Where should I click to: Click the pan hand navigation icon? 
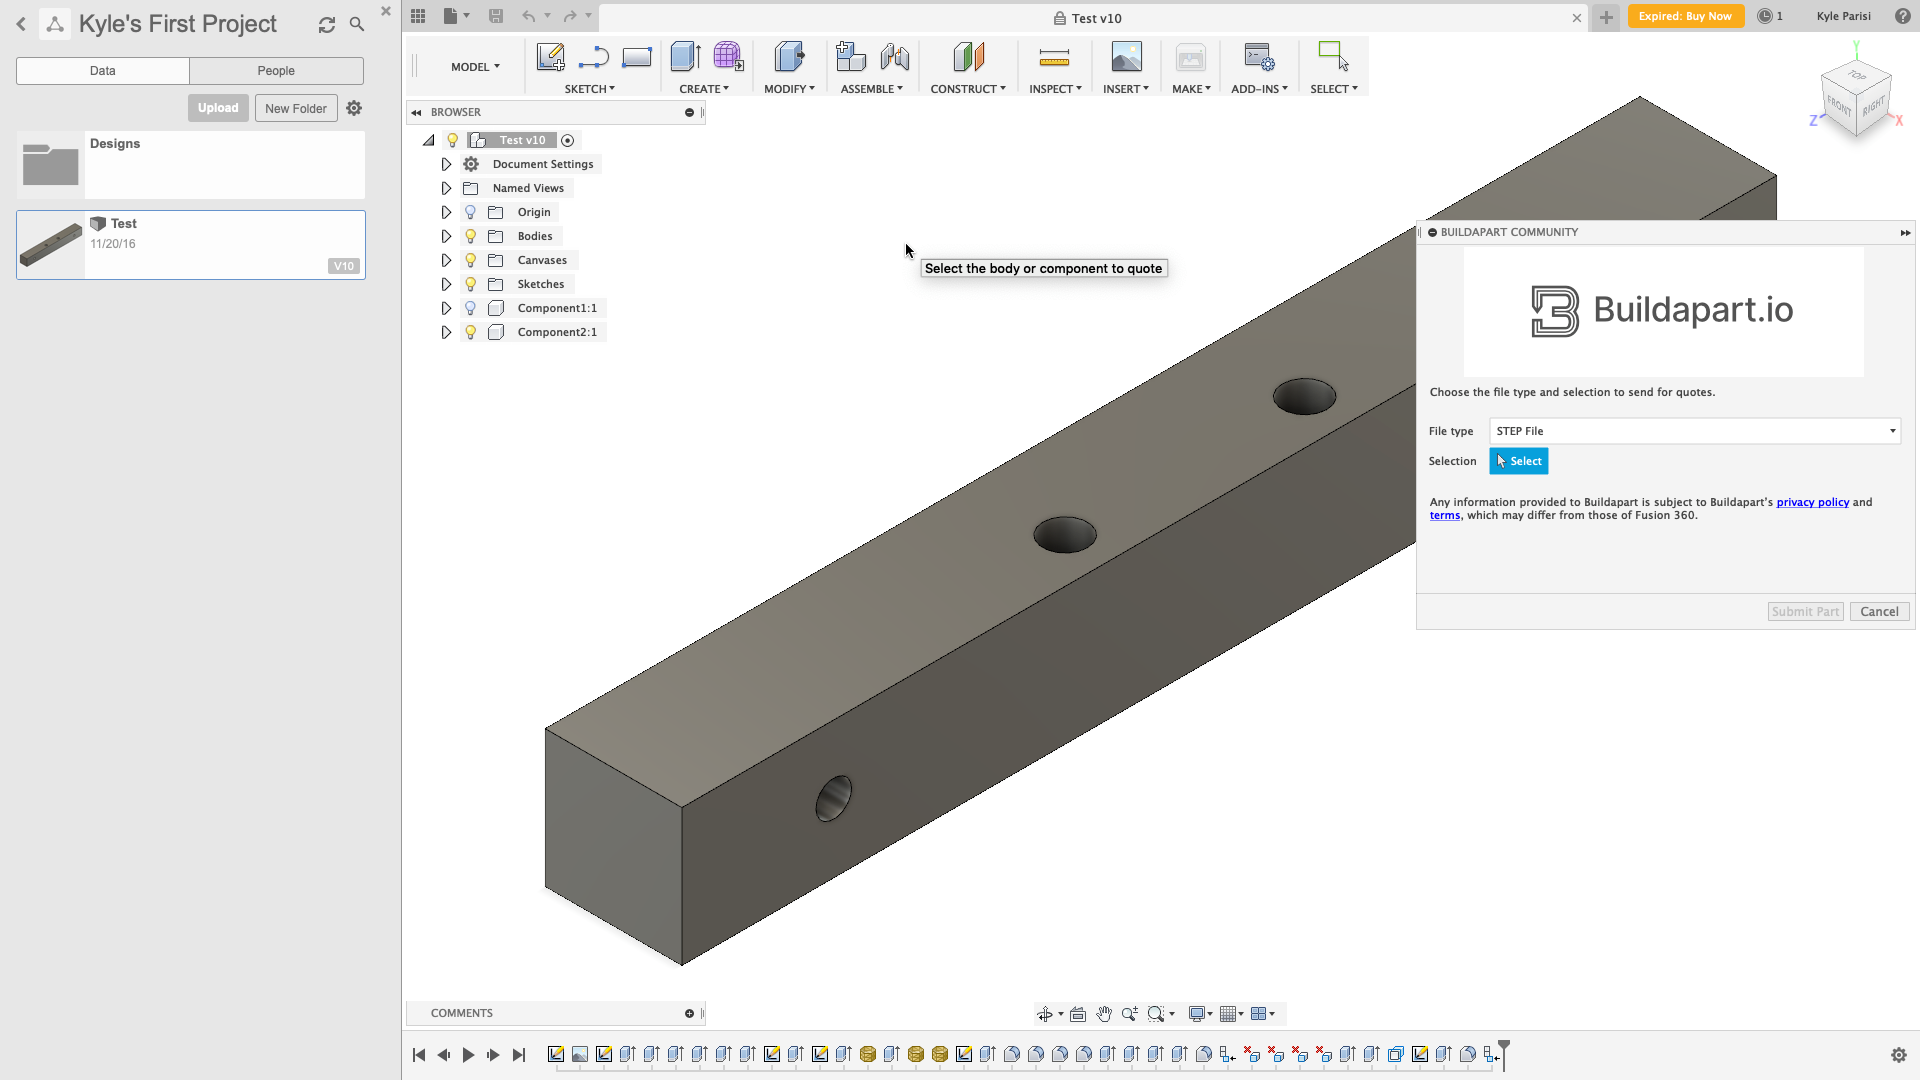click(1103, 1014)
